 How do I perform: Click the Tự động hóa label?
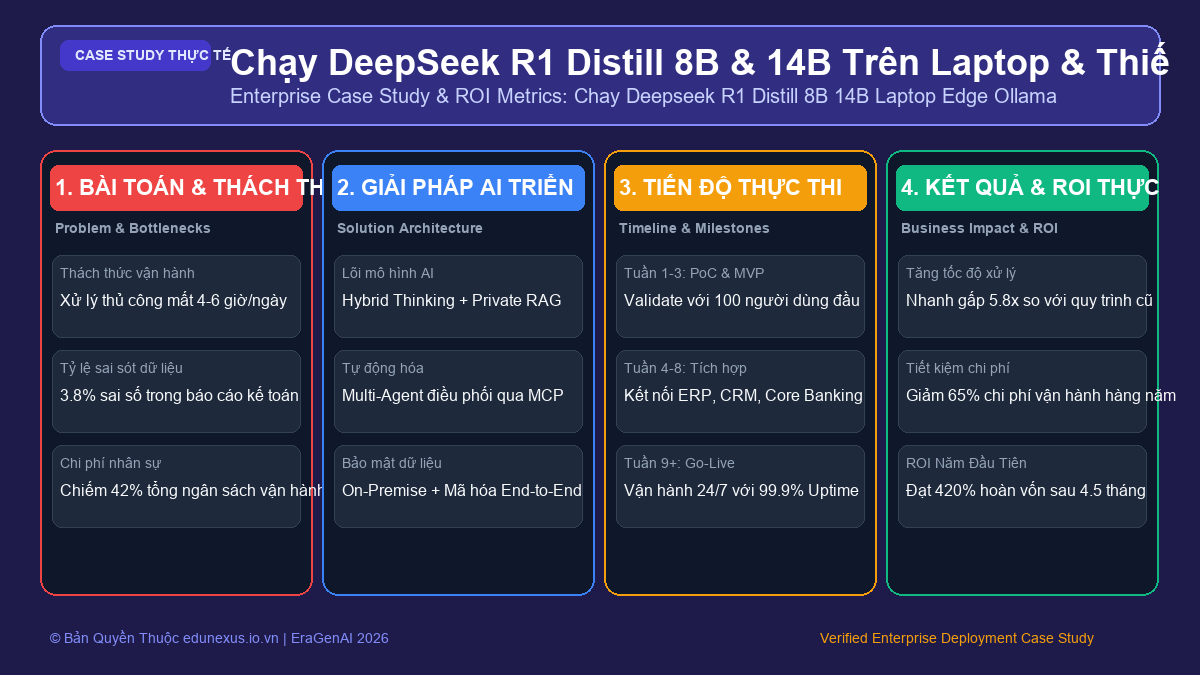(383, 368)
